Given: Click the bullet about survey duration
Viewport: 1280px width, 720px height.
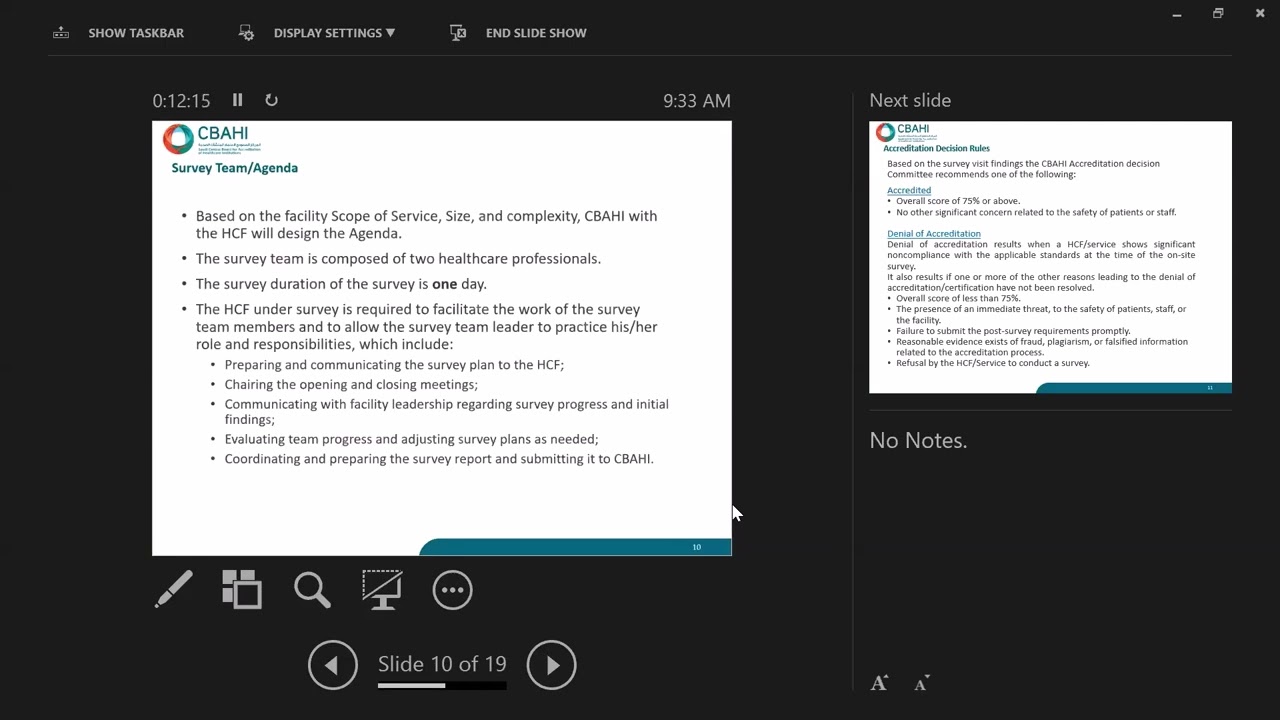Looking at the screenshot, I should click(x=341, y=284).
